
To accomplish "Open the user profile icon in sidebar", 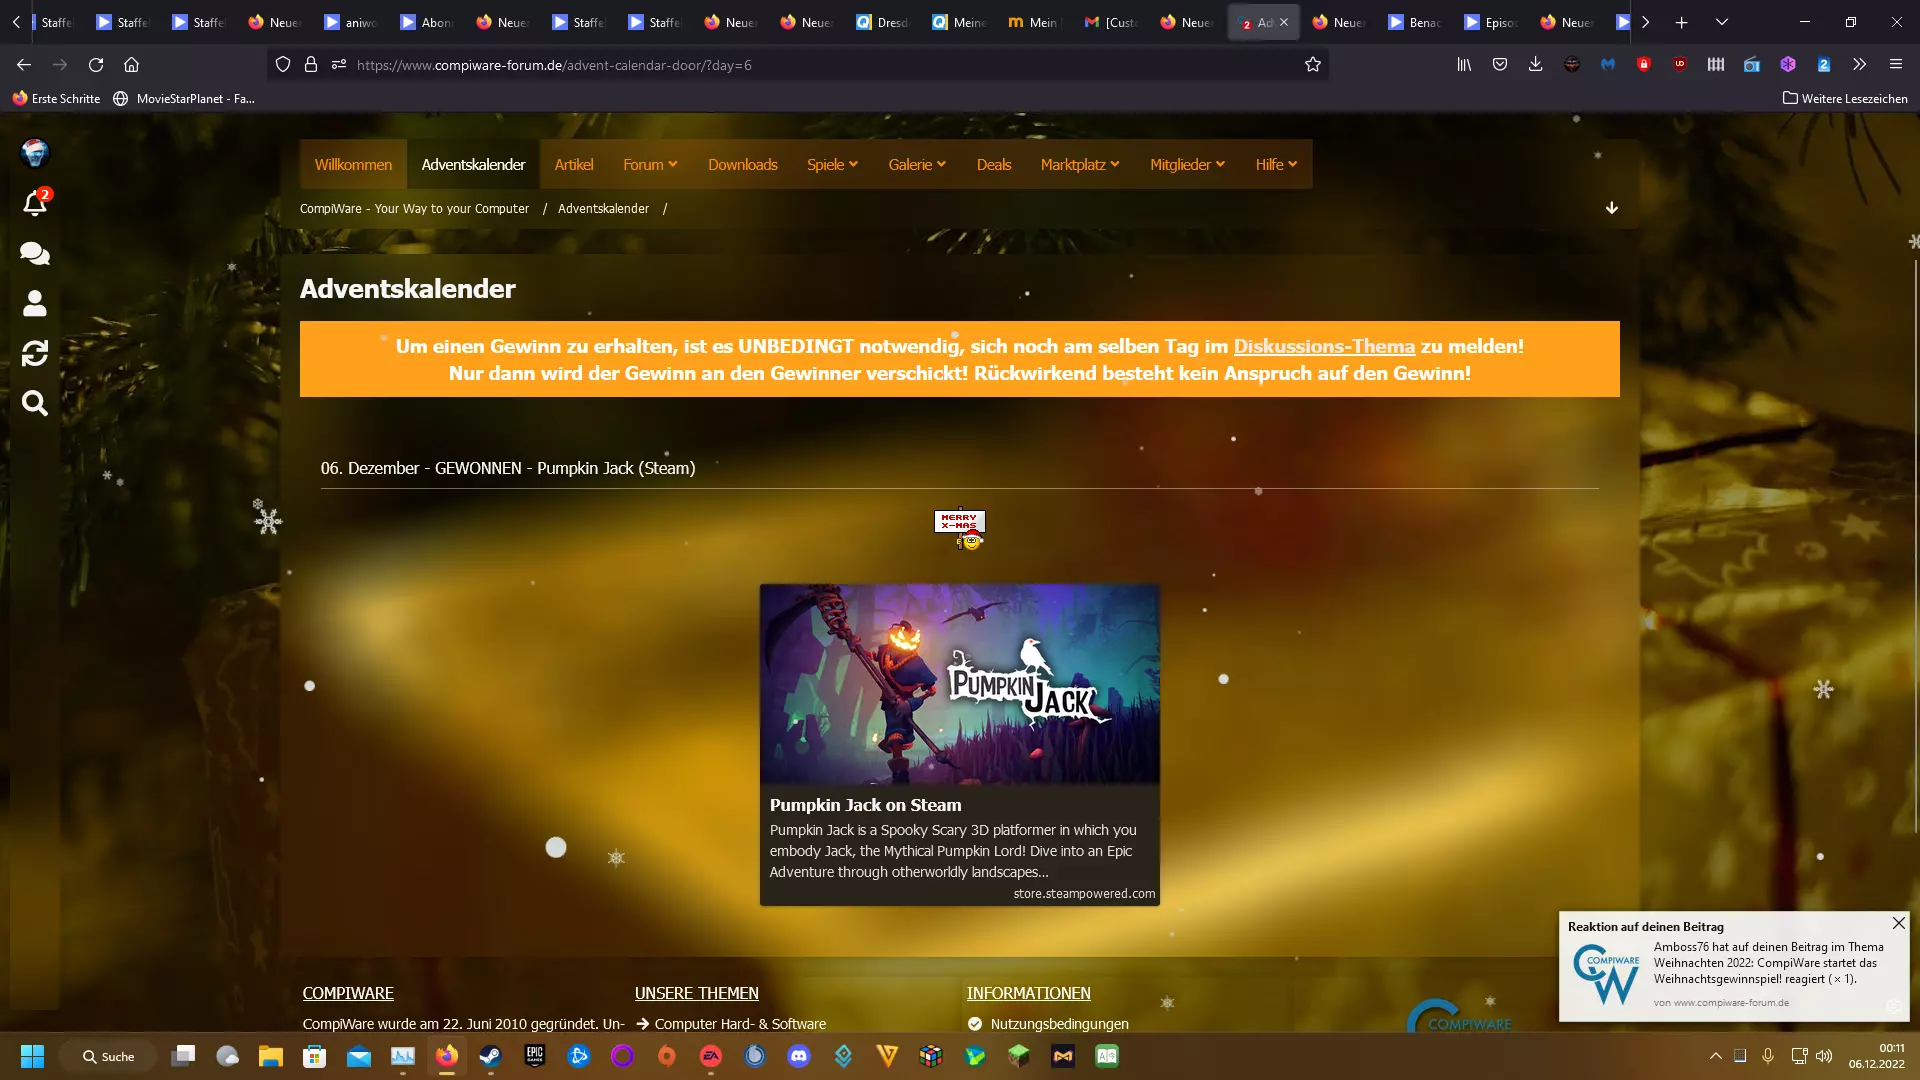I will pyautogui.click(x=35, y=303).
